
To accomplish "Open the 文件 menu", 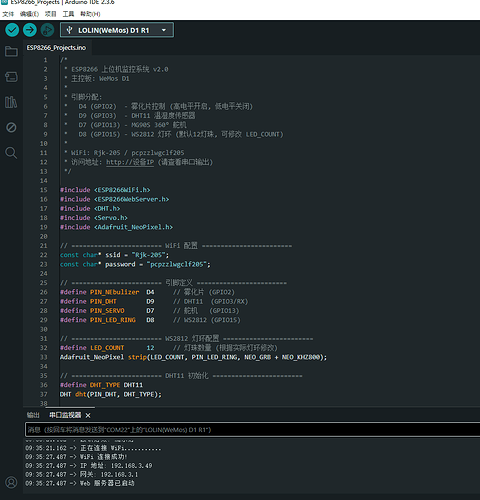I will pyautogui.click(x=8, y=14).
